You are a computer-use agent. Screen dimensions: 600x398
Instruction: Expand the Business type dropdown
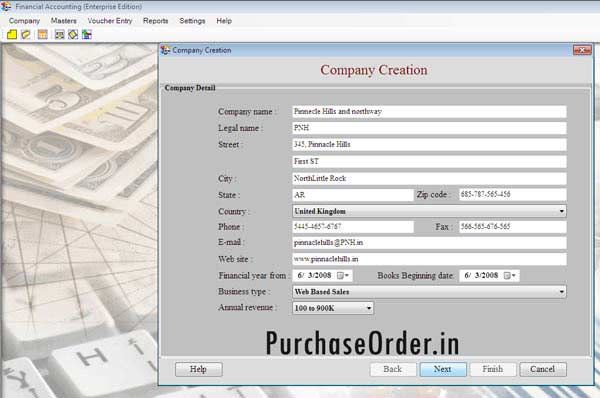[561, 292]
